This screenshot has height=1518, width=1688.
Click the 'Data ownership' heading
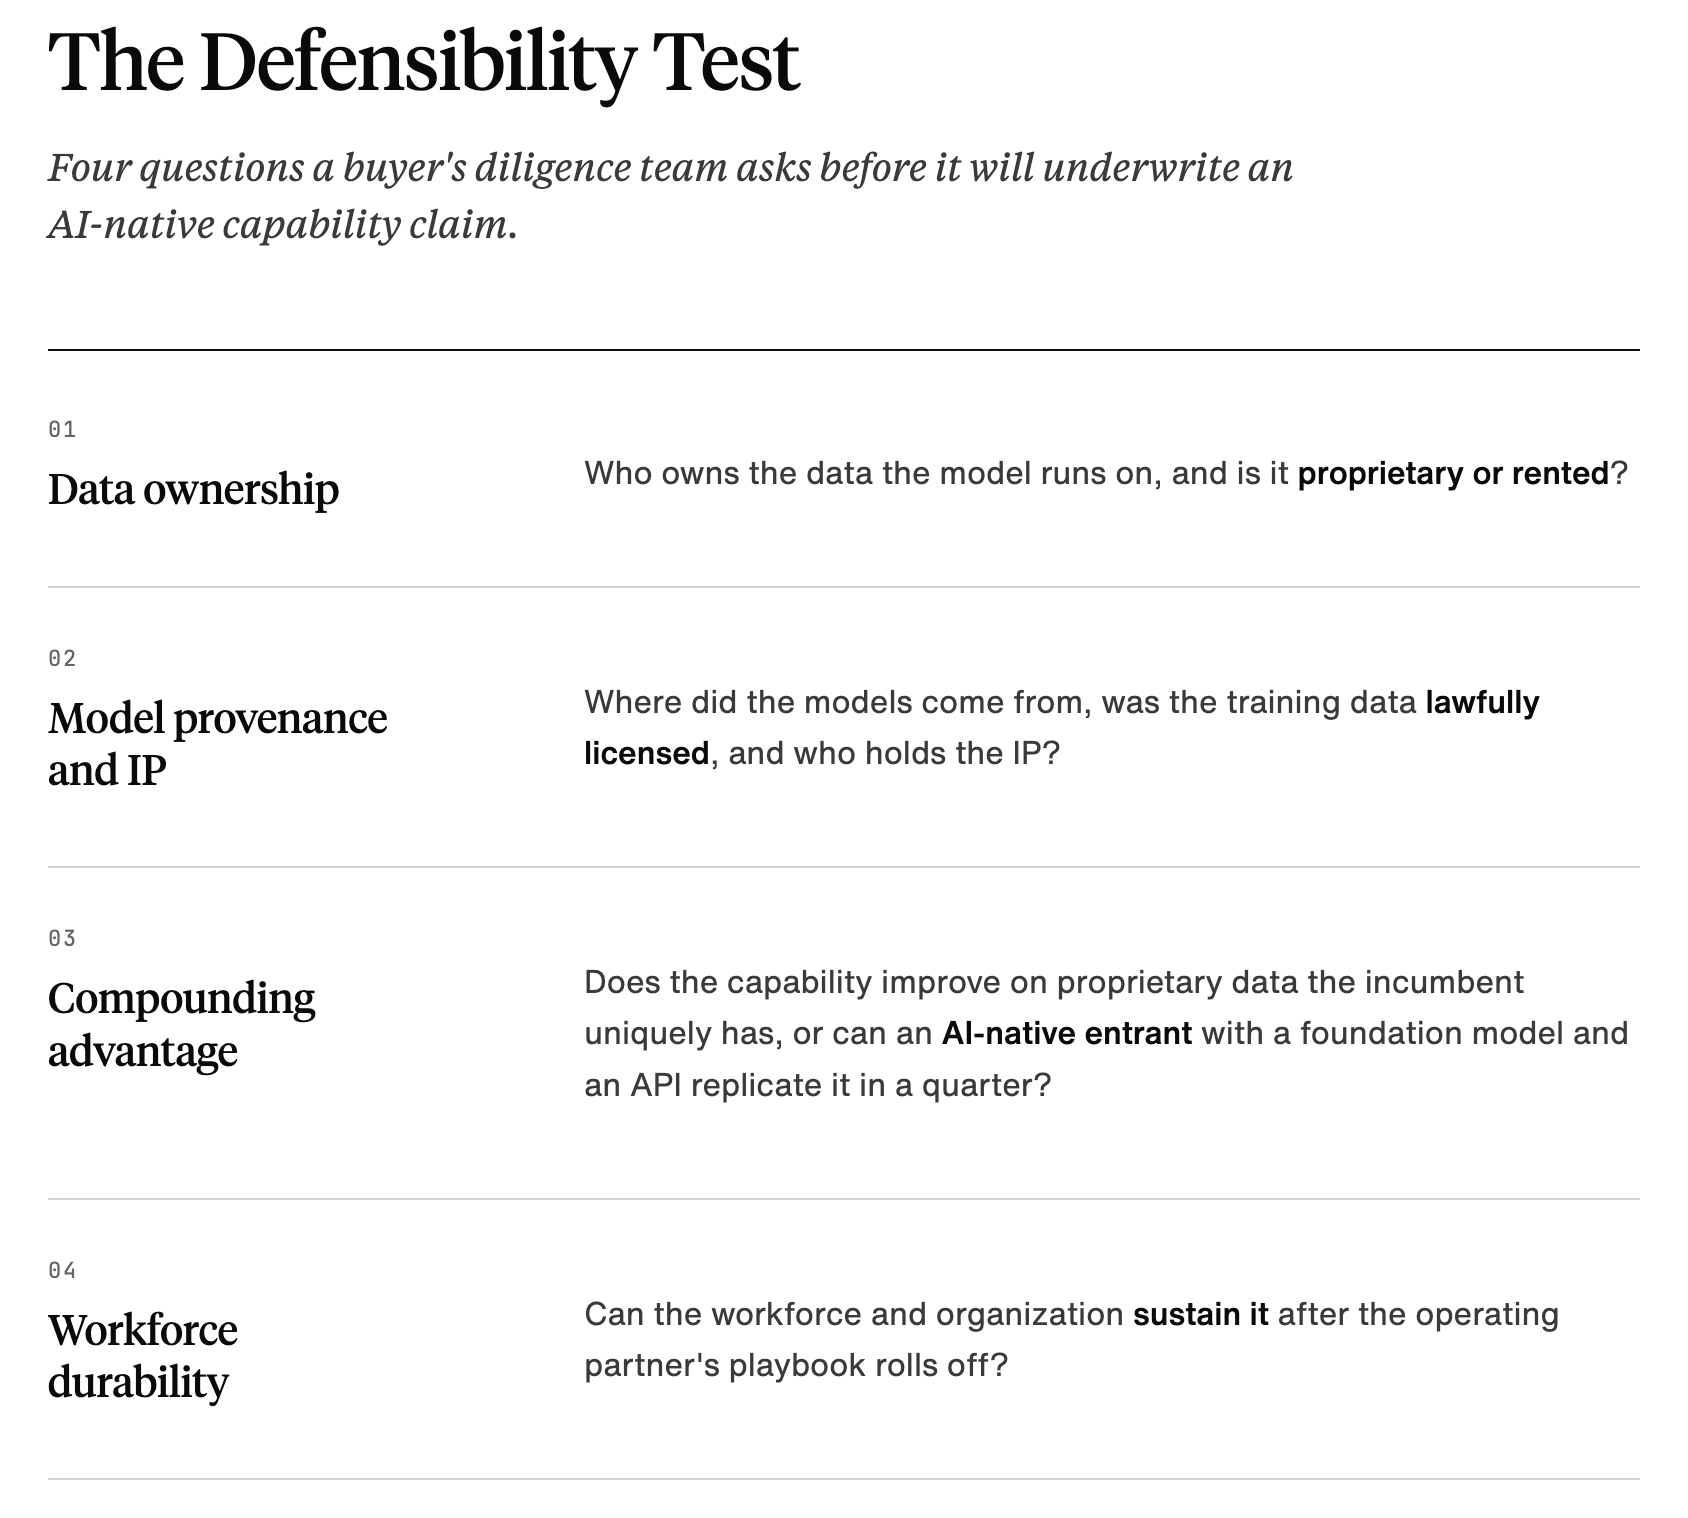pyautogui.click(x=194, y=489)
